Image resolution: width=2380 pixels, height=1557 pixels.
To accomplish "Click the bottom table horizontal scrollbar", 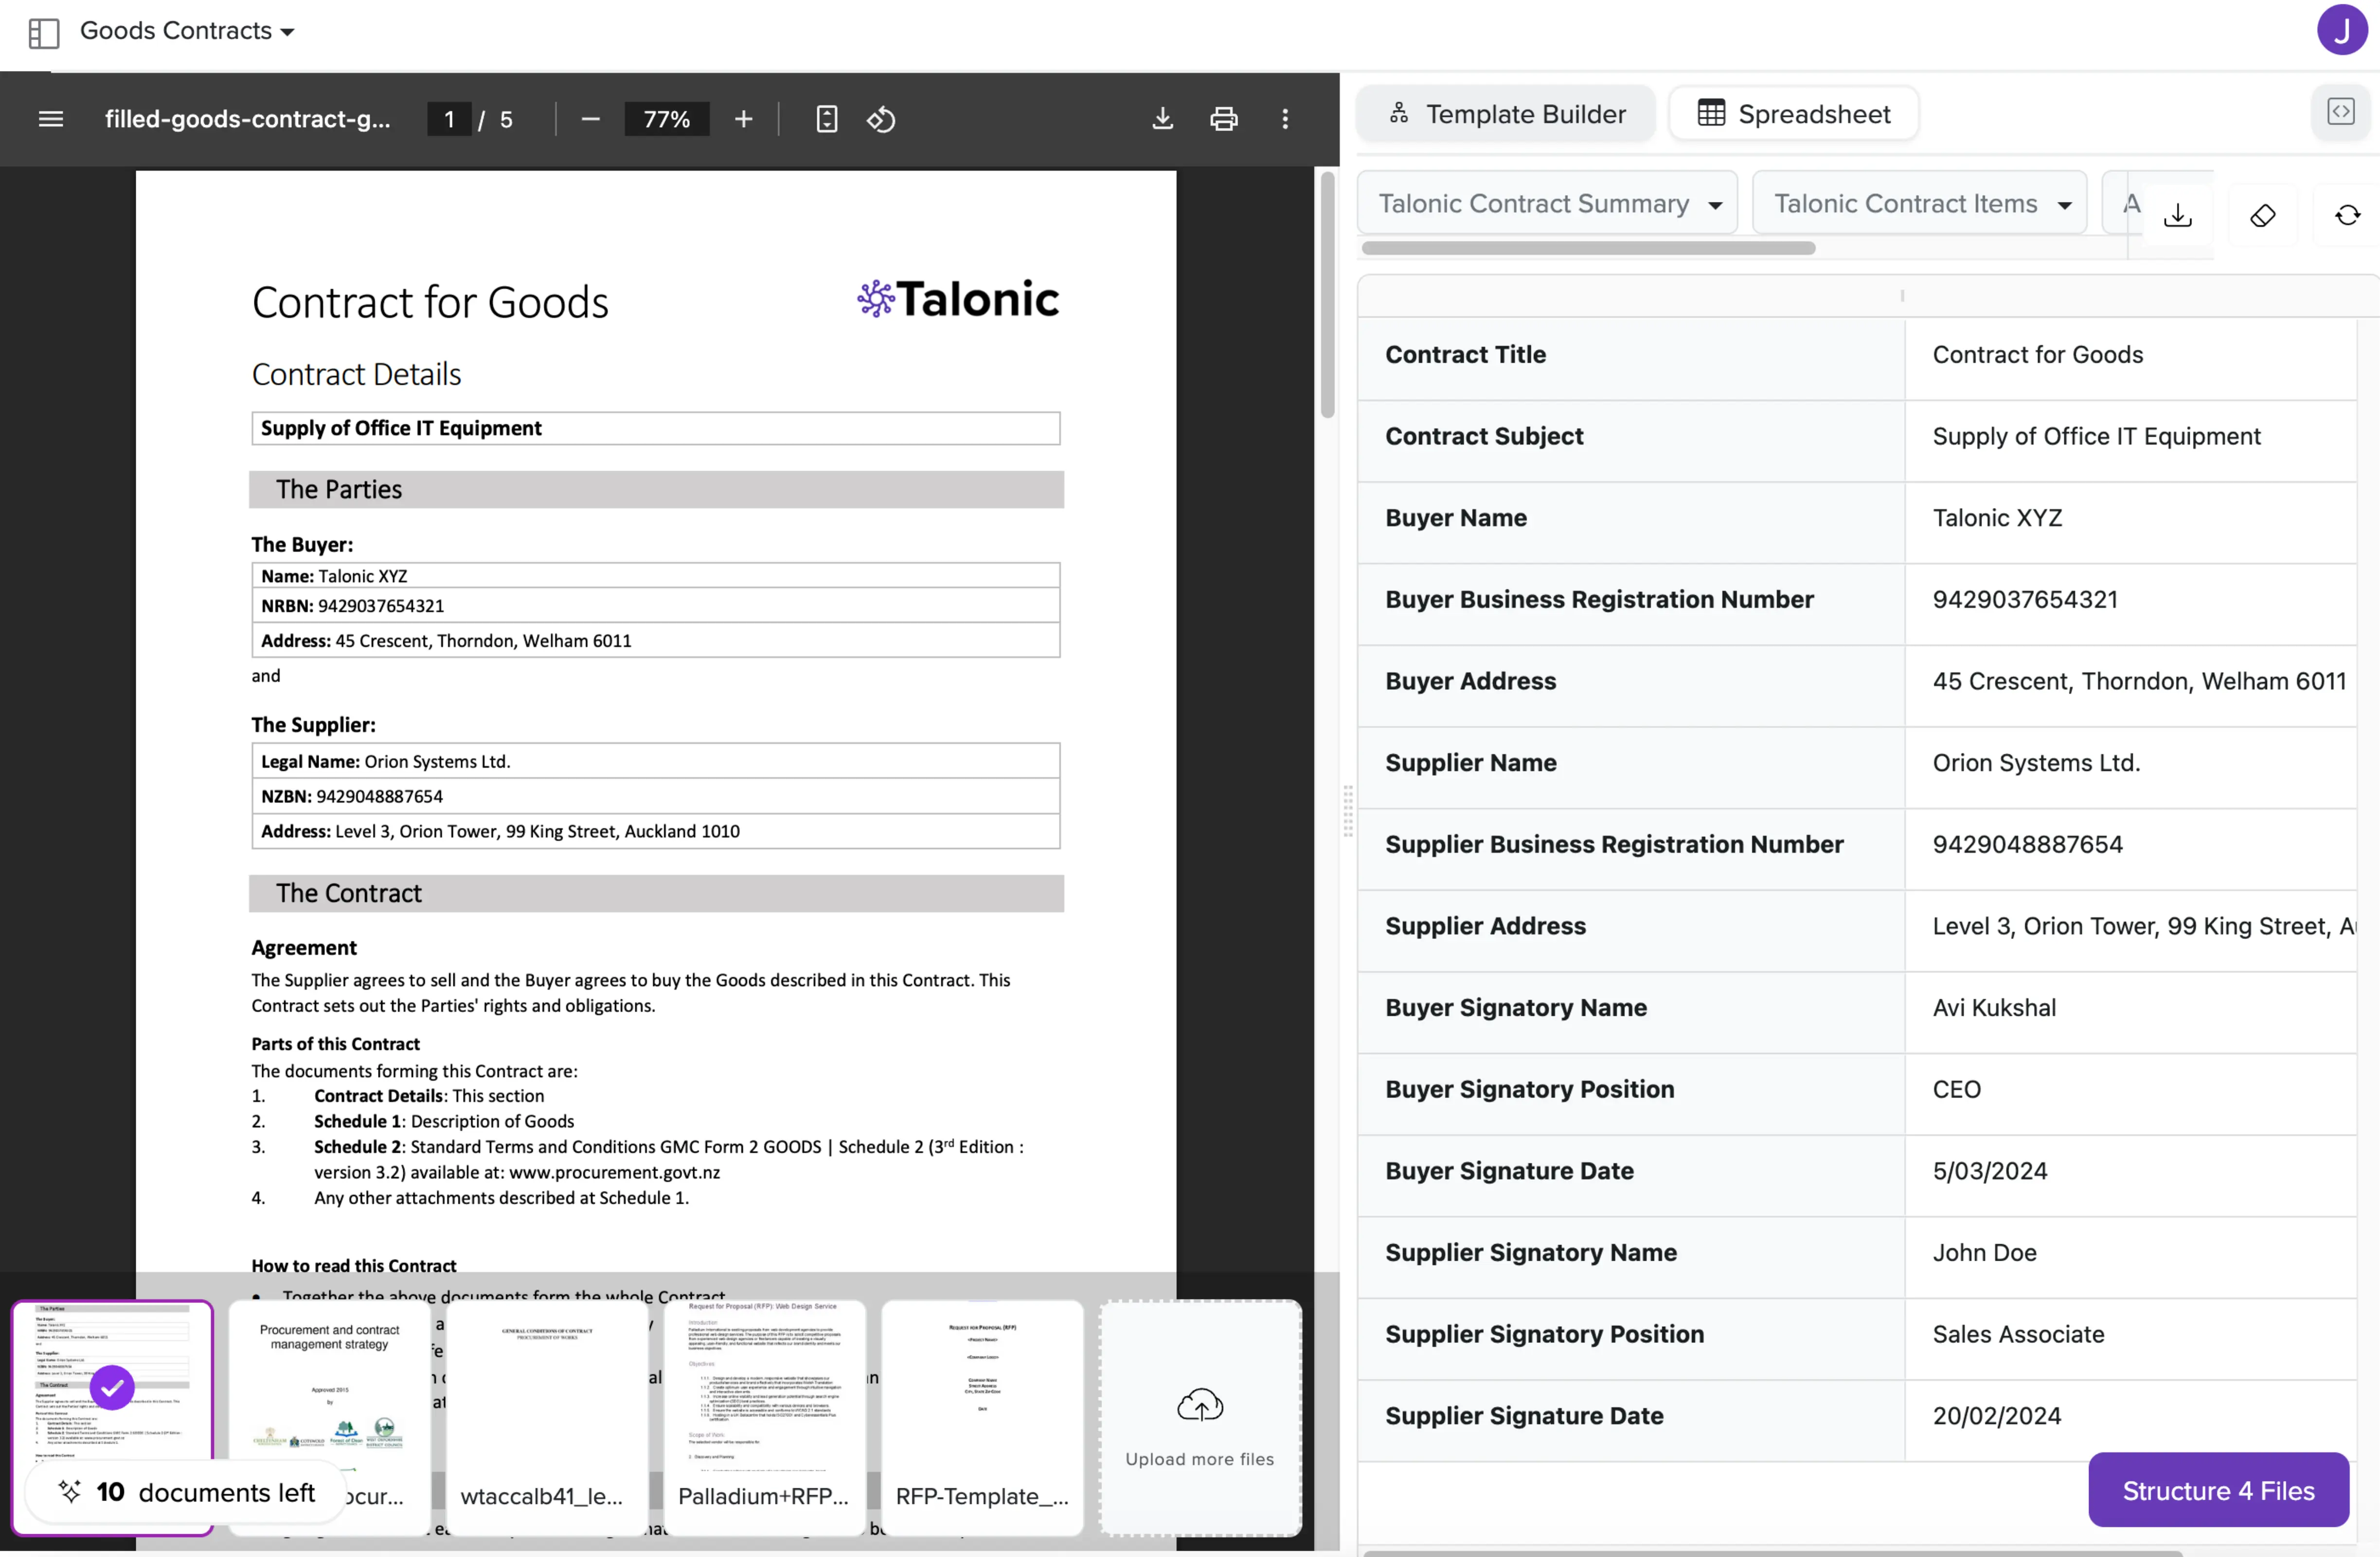I will 1772,1553.
